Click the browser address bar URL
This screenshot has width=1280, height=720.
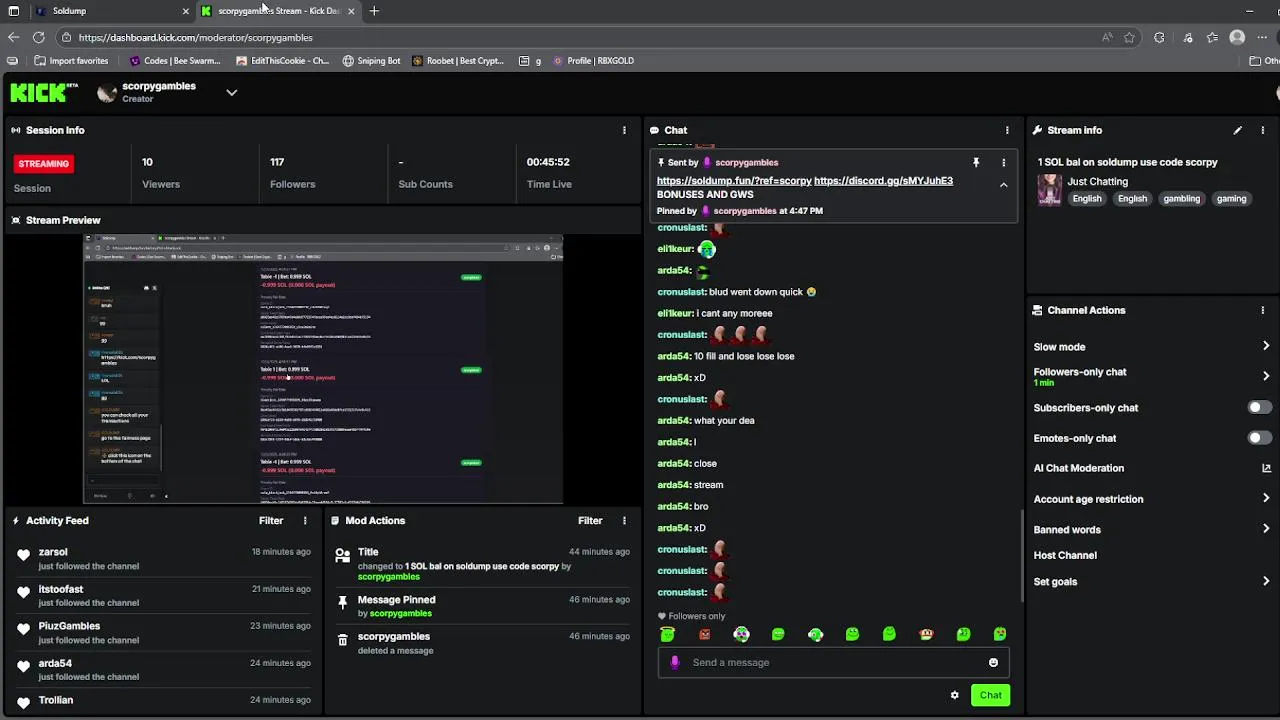click(x=195, y=37)
